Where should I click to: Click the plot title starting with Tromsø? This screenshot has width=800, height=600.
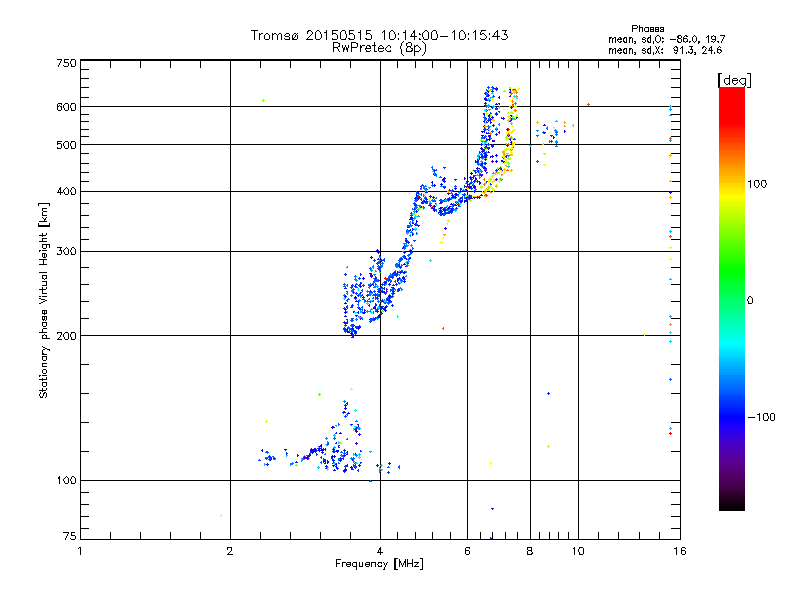[379, 35]
